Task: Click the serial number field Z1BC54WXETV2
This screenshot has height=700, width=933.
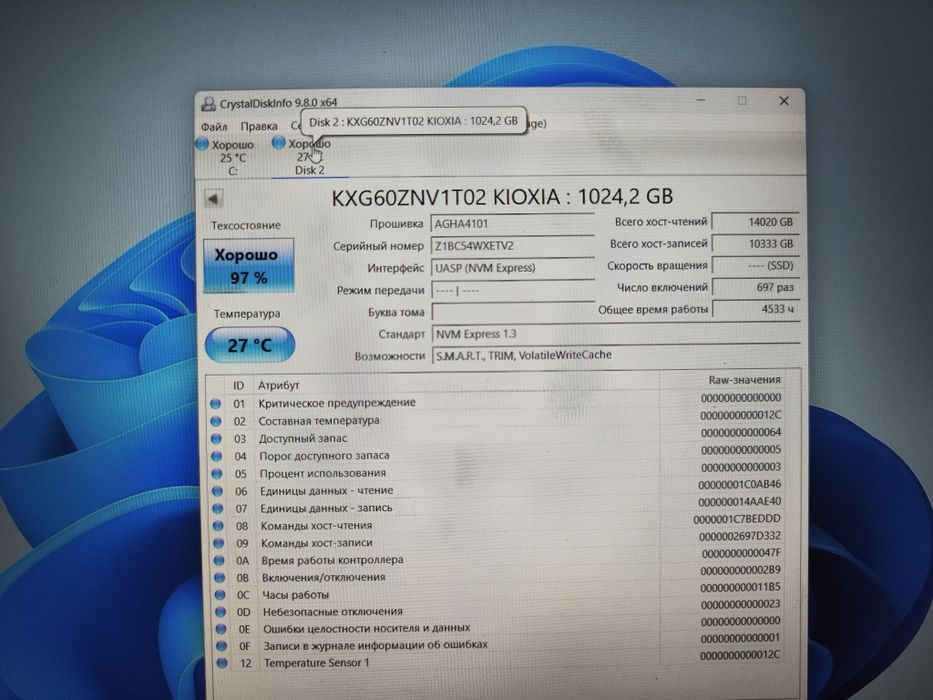Action: coord(512,246)
